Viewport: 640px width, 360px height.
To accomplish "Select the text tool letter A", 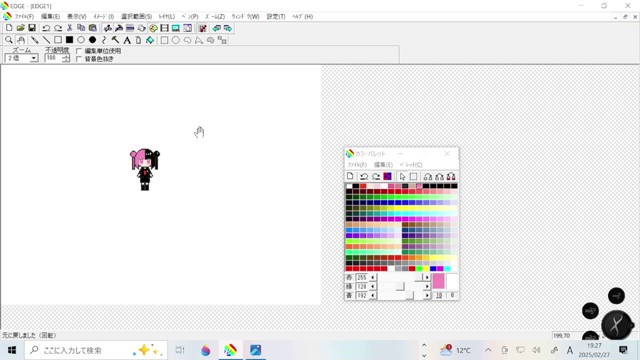I will coord(127,40).
